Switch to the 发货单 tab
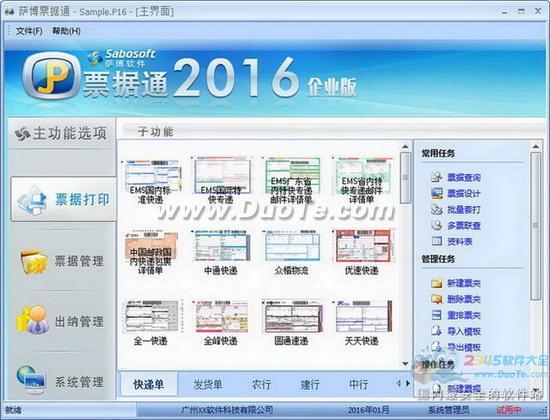This screenshot has height=420, width=550. (x=208, y=385)
